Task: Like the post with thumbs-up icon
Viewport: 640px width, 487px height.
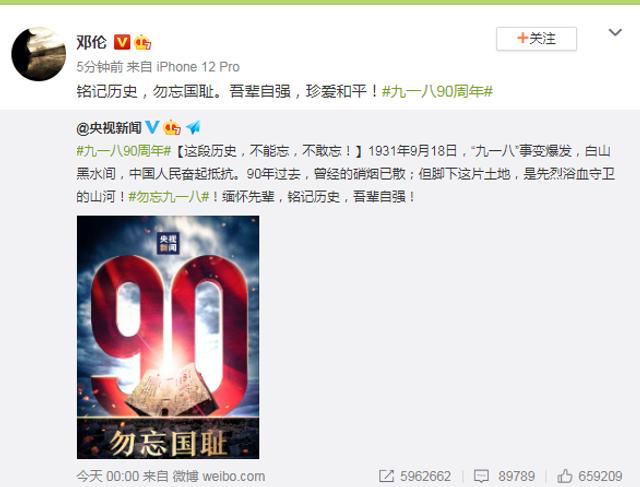Action: (564, 476)
